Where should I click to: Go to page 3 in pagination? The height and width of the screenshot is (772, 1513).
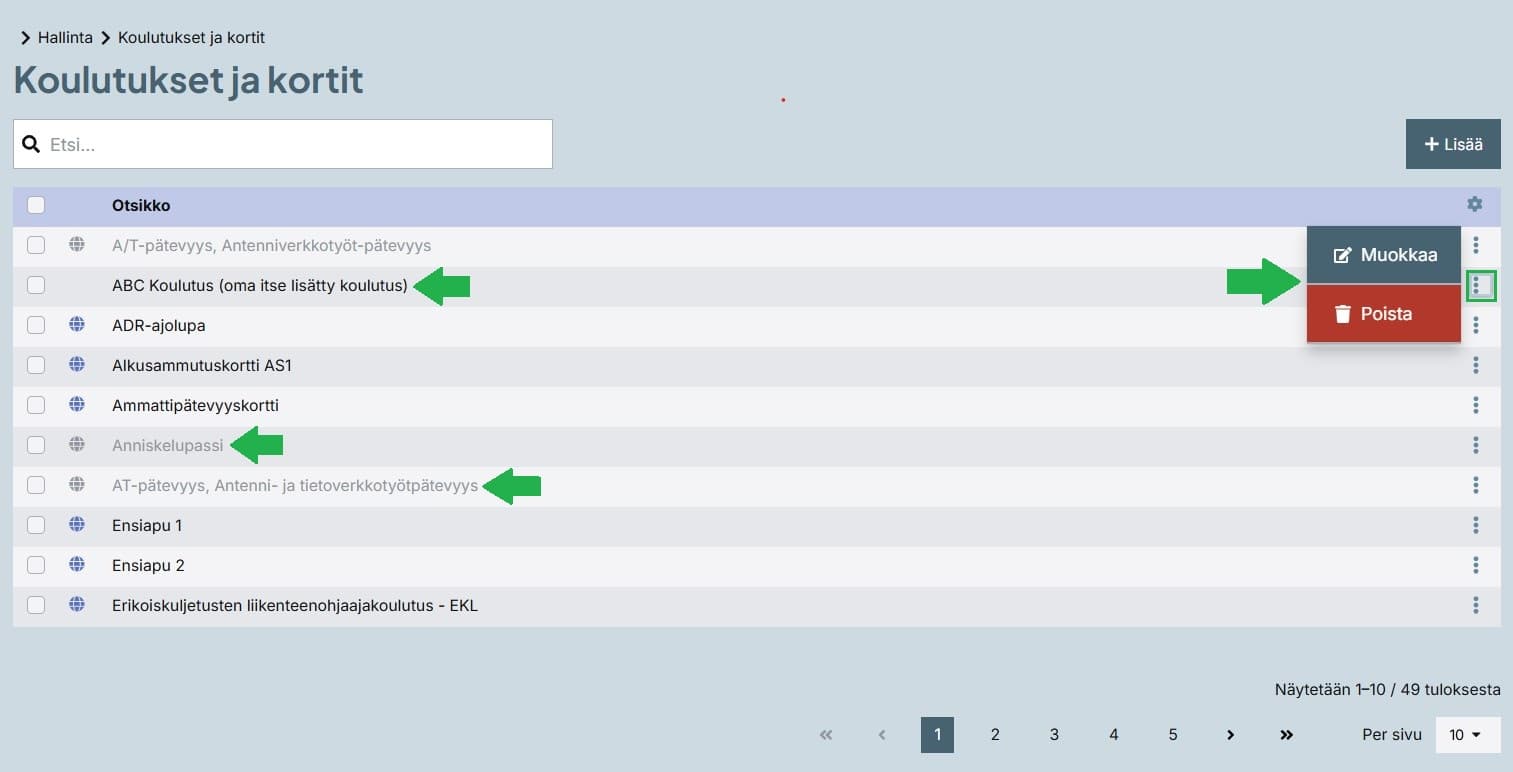tap(1054, 735)
